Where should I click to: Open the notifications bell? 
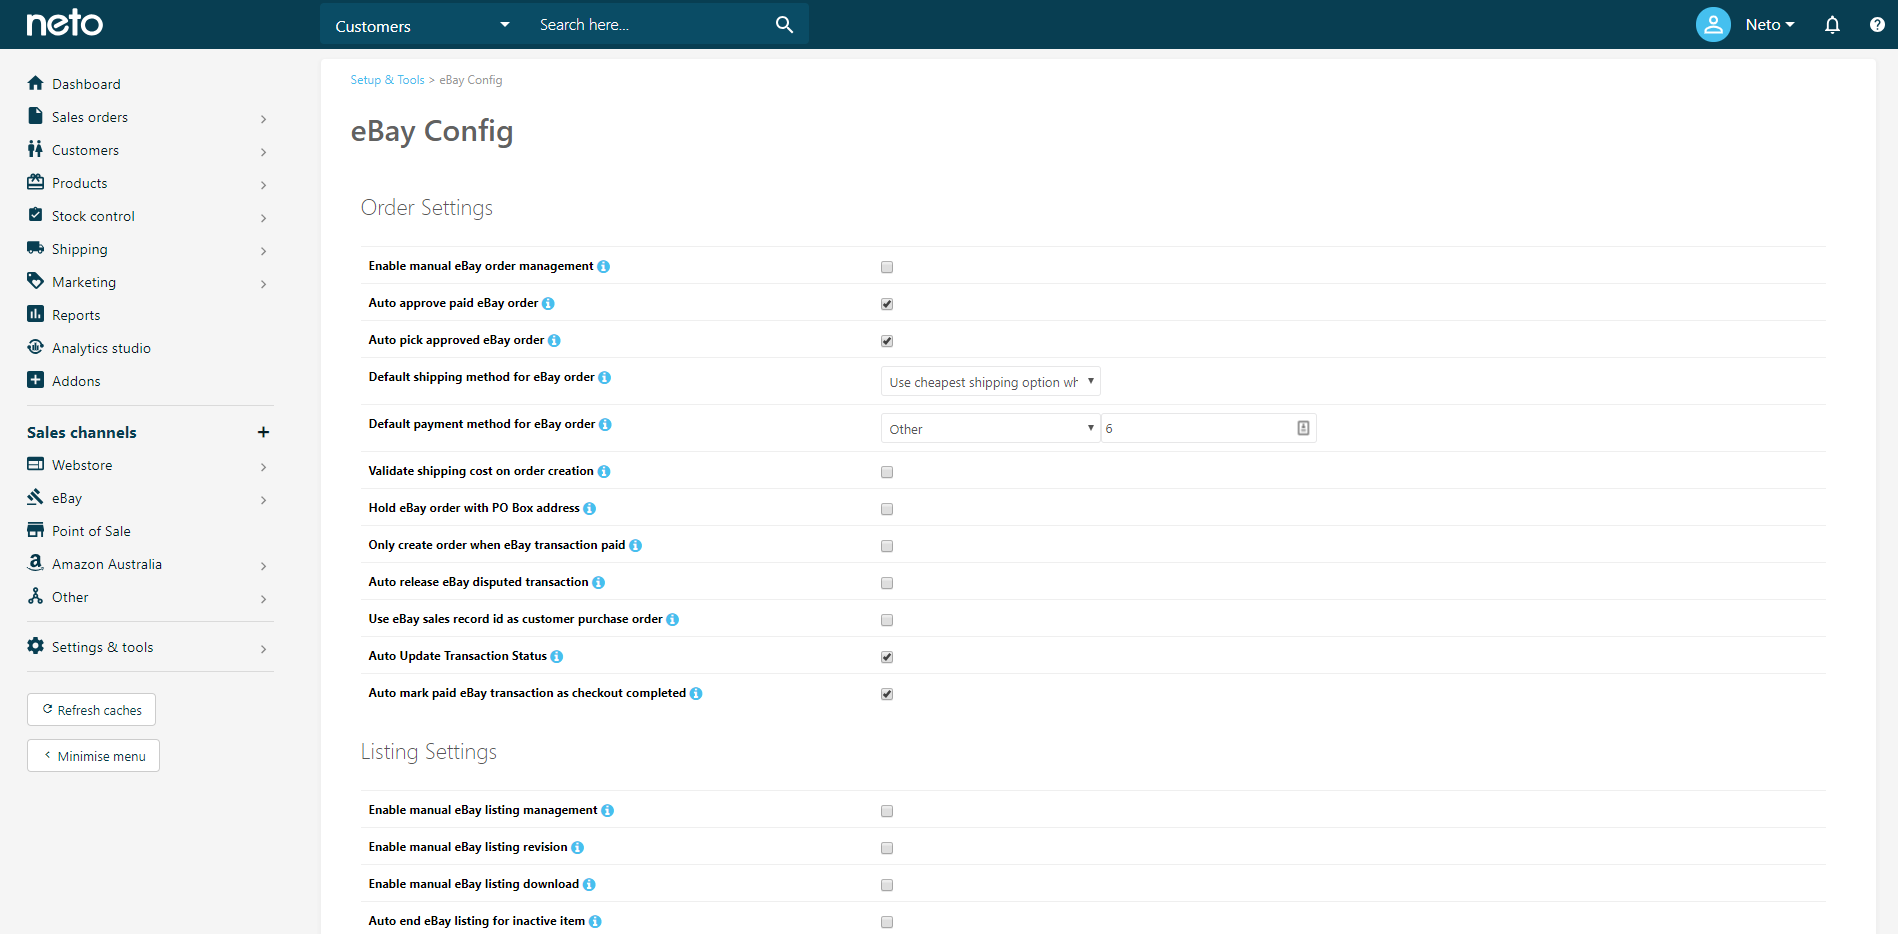[x=1832, y=25]
